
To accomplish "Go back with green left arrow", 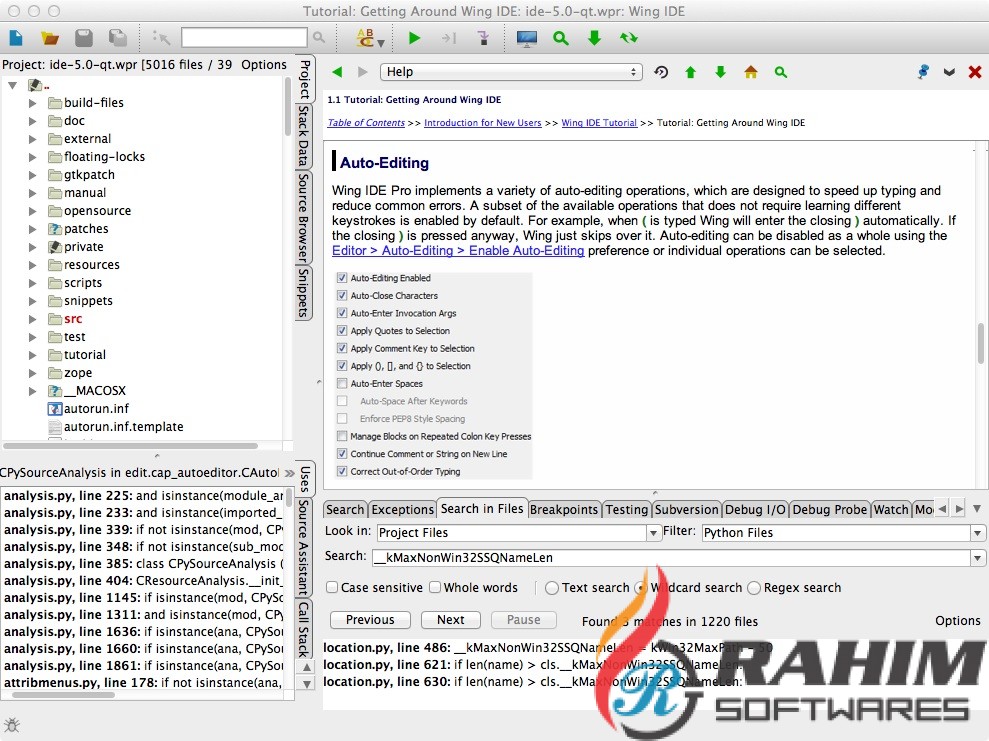I will 337,72.
